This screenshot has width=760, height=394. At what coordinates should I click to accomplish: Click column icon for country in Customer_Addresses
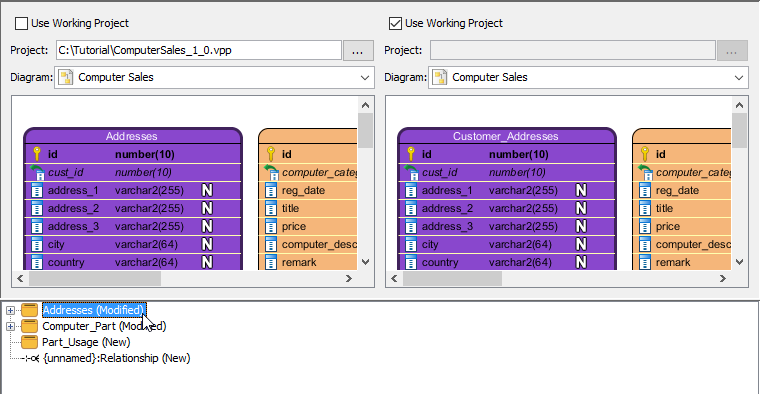pyautogui.click(x=411, y=262)
